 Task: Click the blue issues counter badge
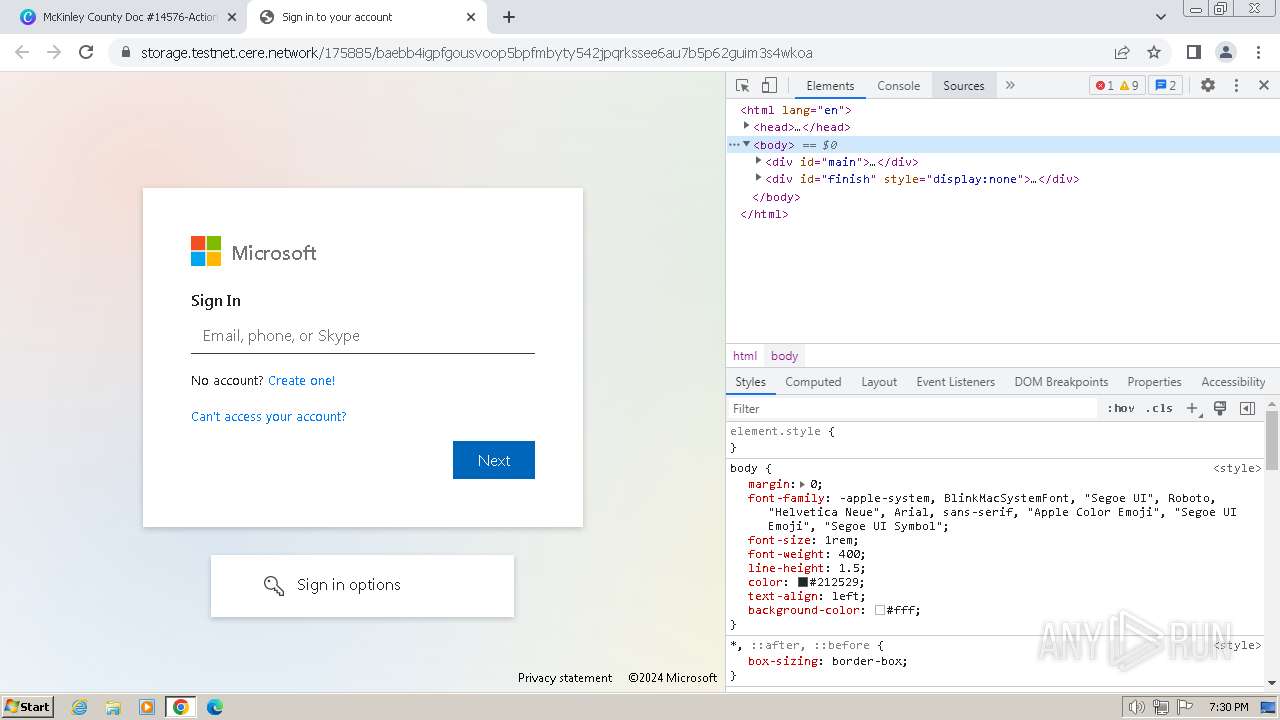1165,86
